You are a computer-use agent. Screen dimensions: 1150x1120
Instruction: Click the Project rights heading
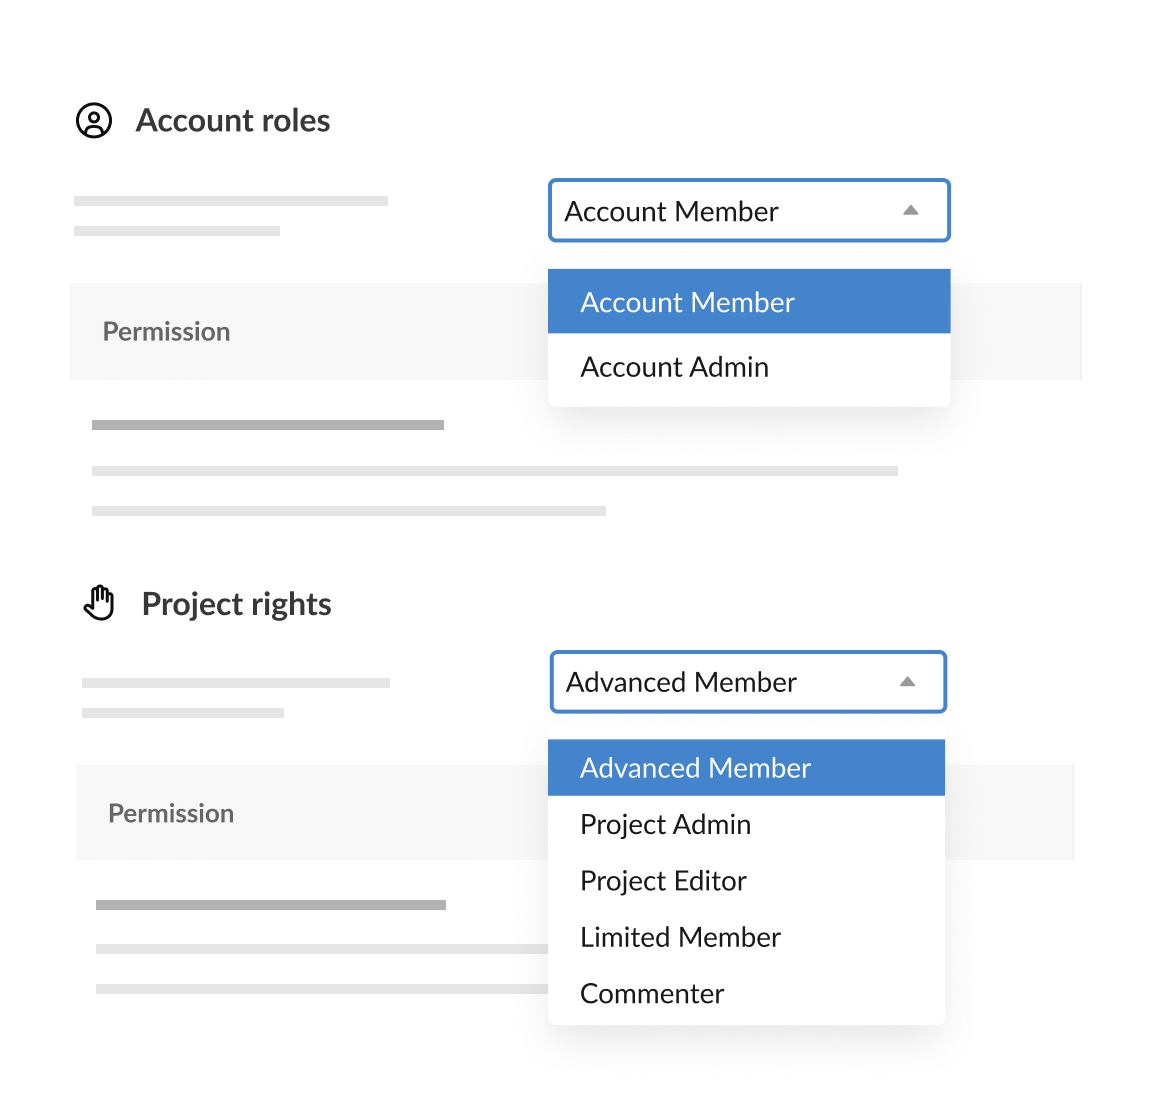236,603
